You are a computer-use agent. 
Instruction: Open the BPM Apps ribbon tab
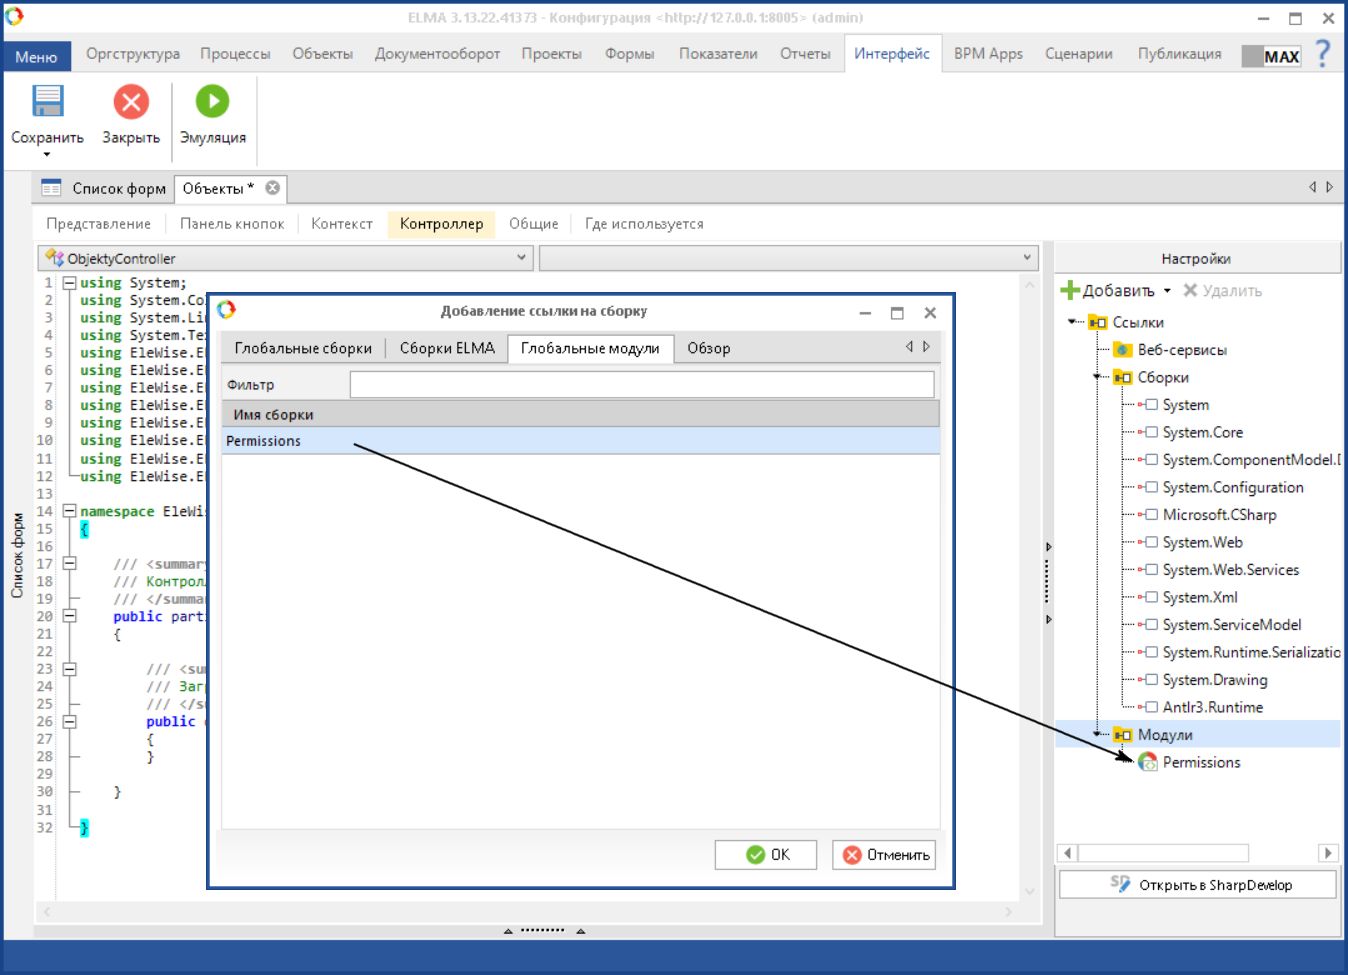[988, 54]
